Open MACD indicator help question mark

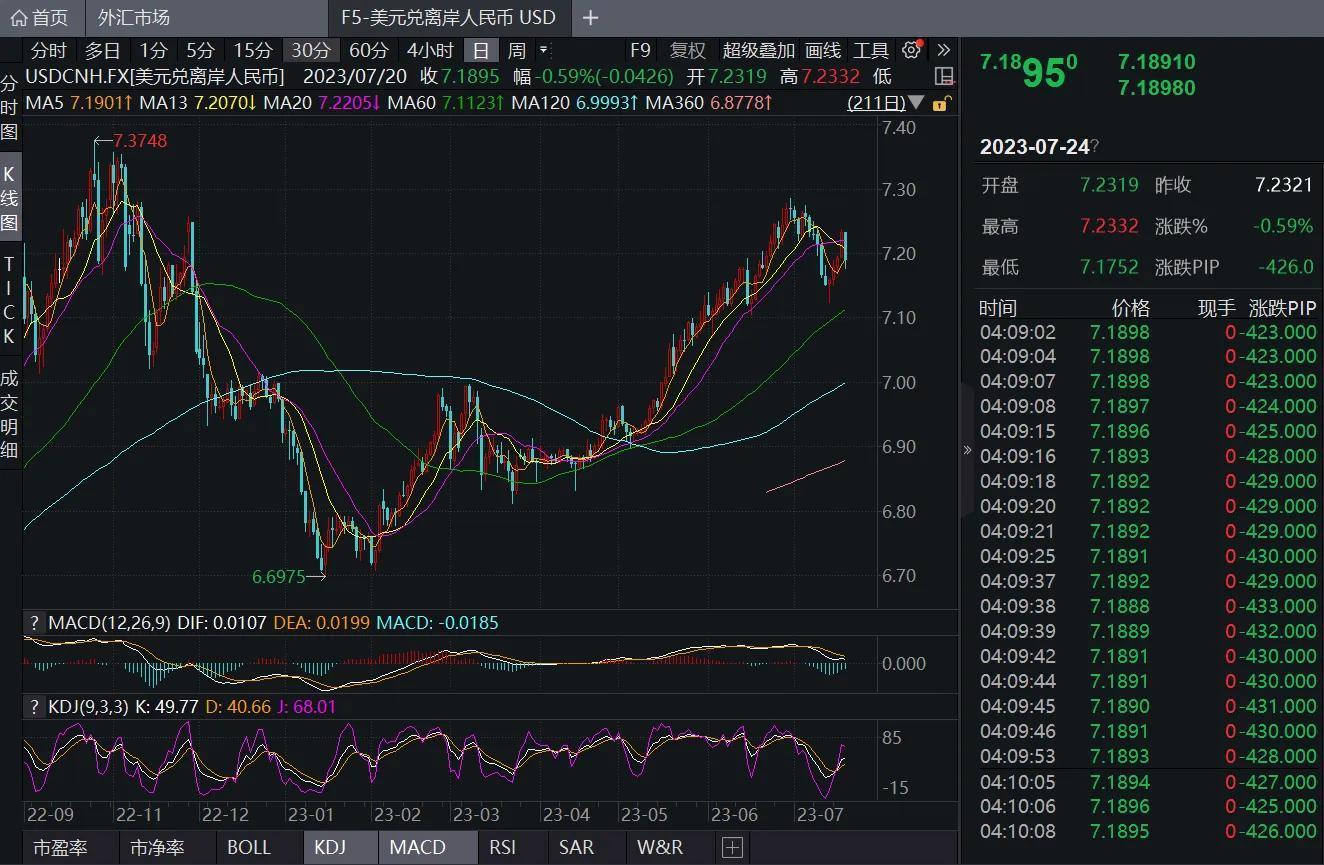coord(34,623)
